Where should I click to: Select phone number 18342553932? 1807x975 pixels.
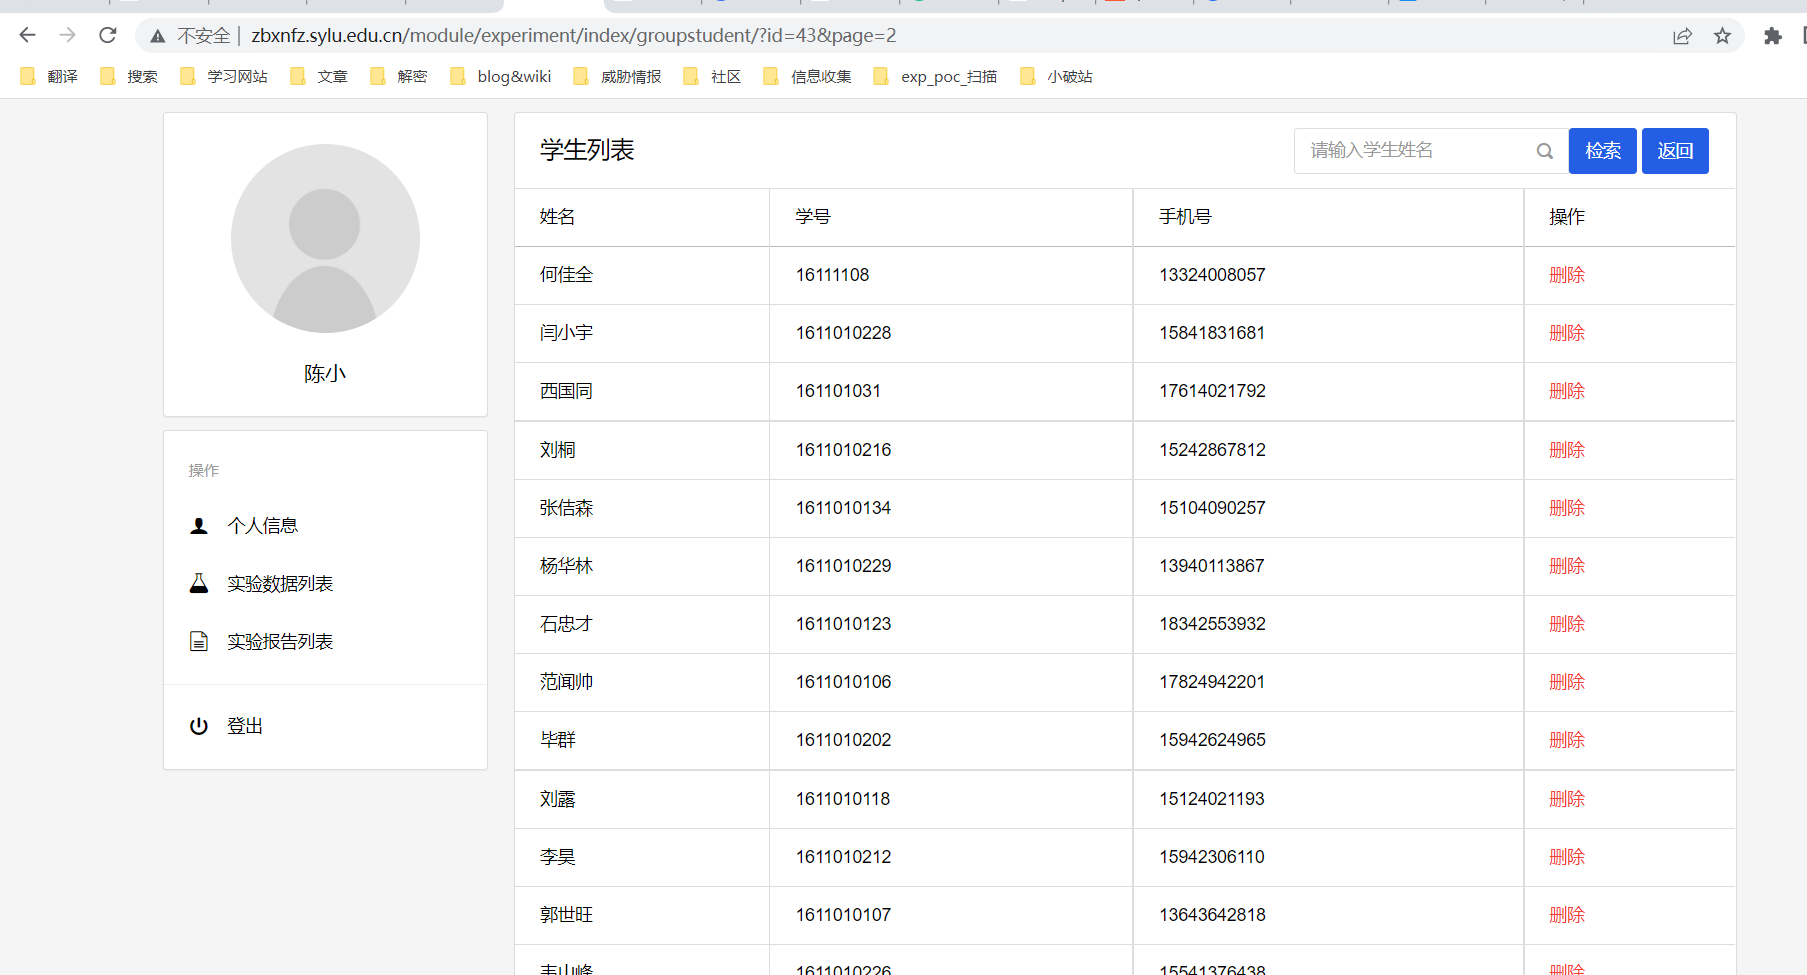click(1212, 624)
